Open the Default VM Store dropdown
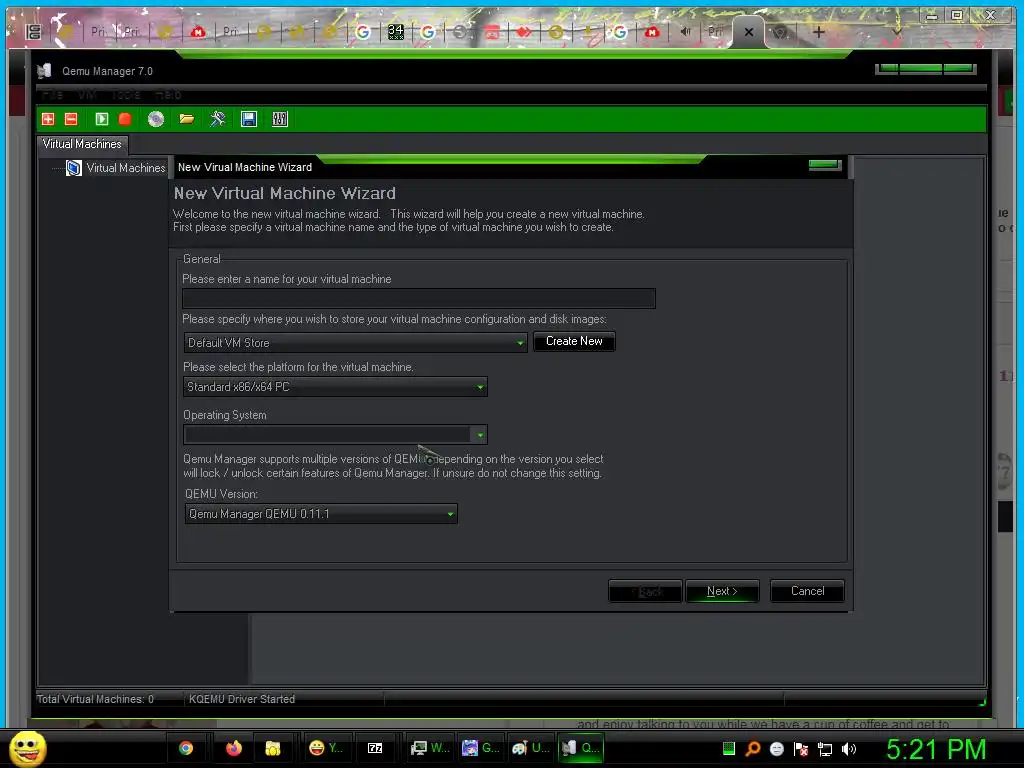1024x768 pixels. point(355,342)
